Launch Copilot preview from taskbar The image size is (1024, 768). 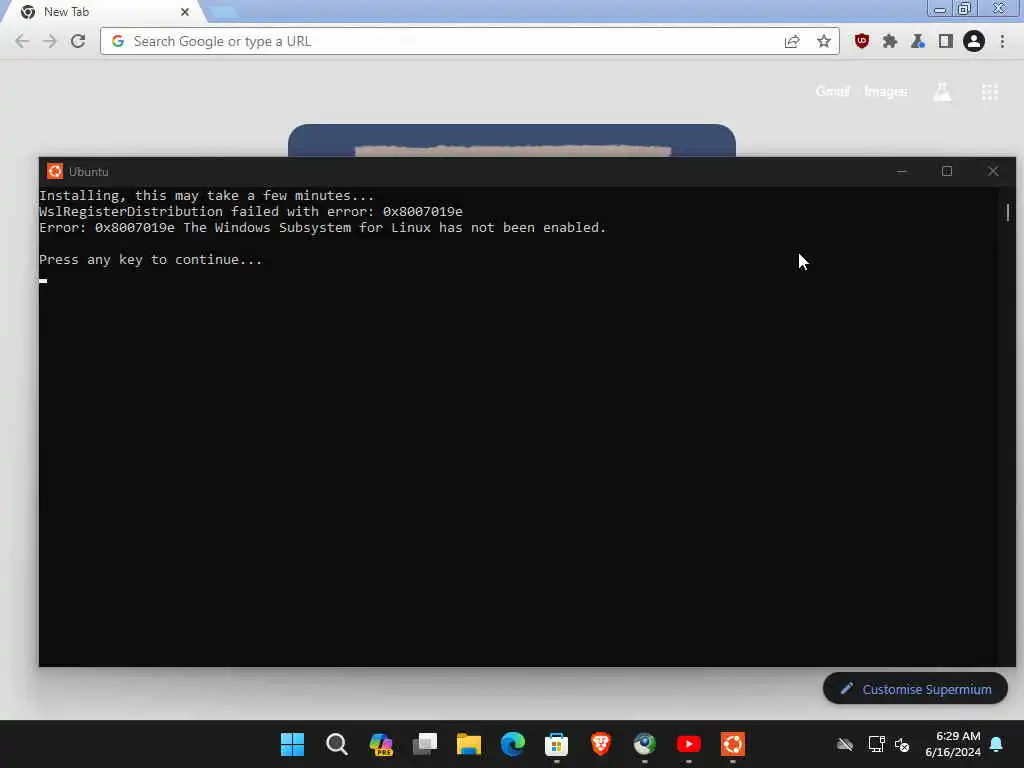pyautogui.click(x=380, y=744)
